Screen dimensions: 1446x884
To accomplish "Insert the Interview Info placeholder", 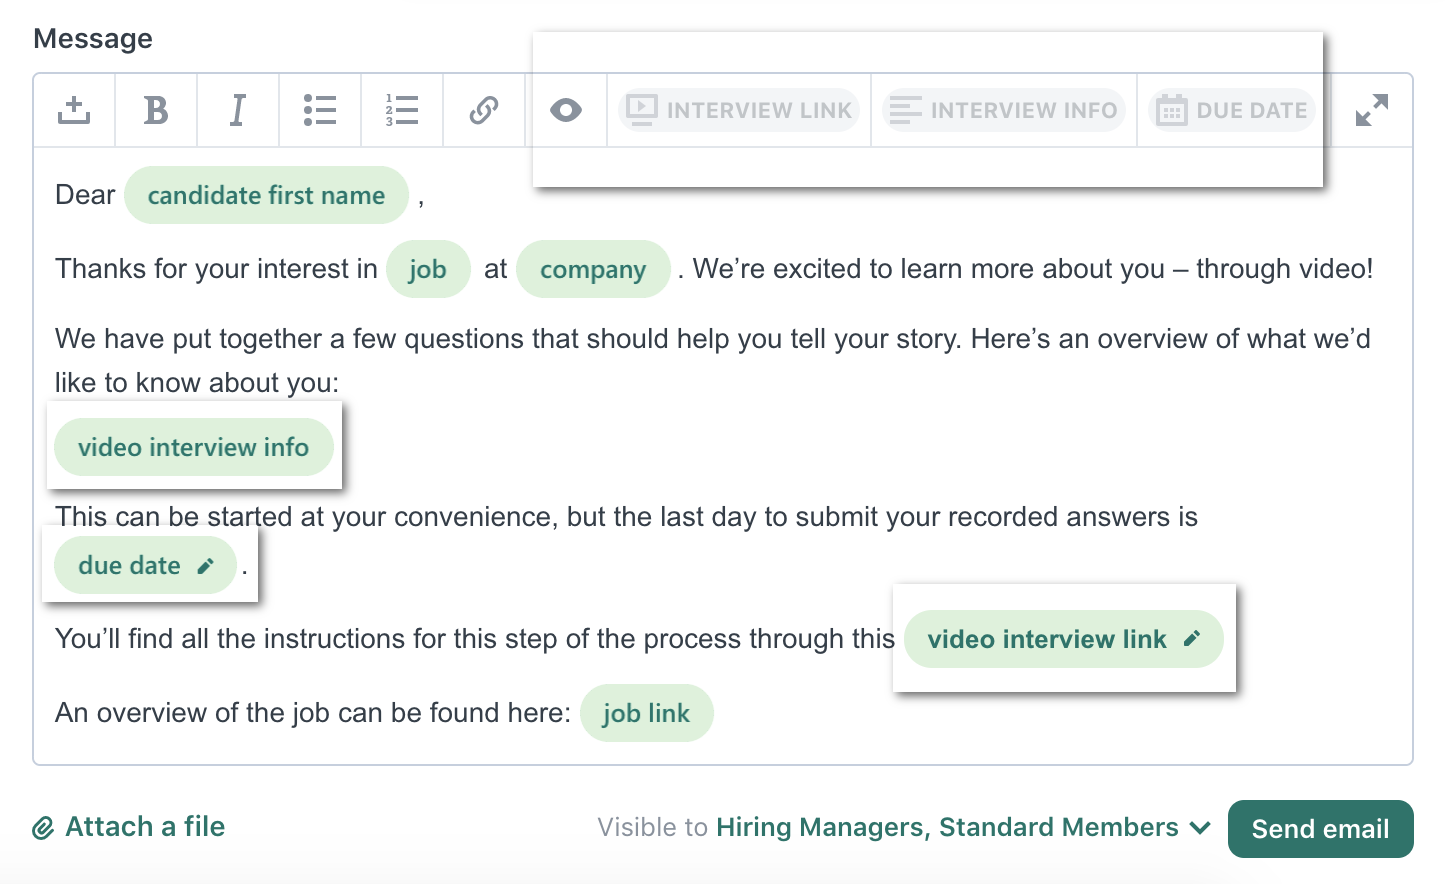I will coord(1004,110).
